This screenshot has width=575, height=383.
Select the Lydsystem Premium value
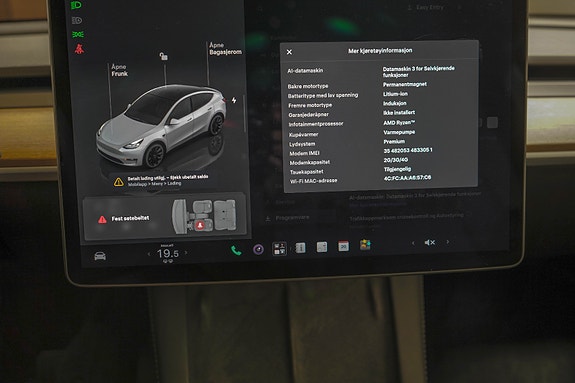pyautogui.click(x=394, y=142)
